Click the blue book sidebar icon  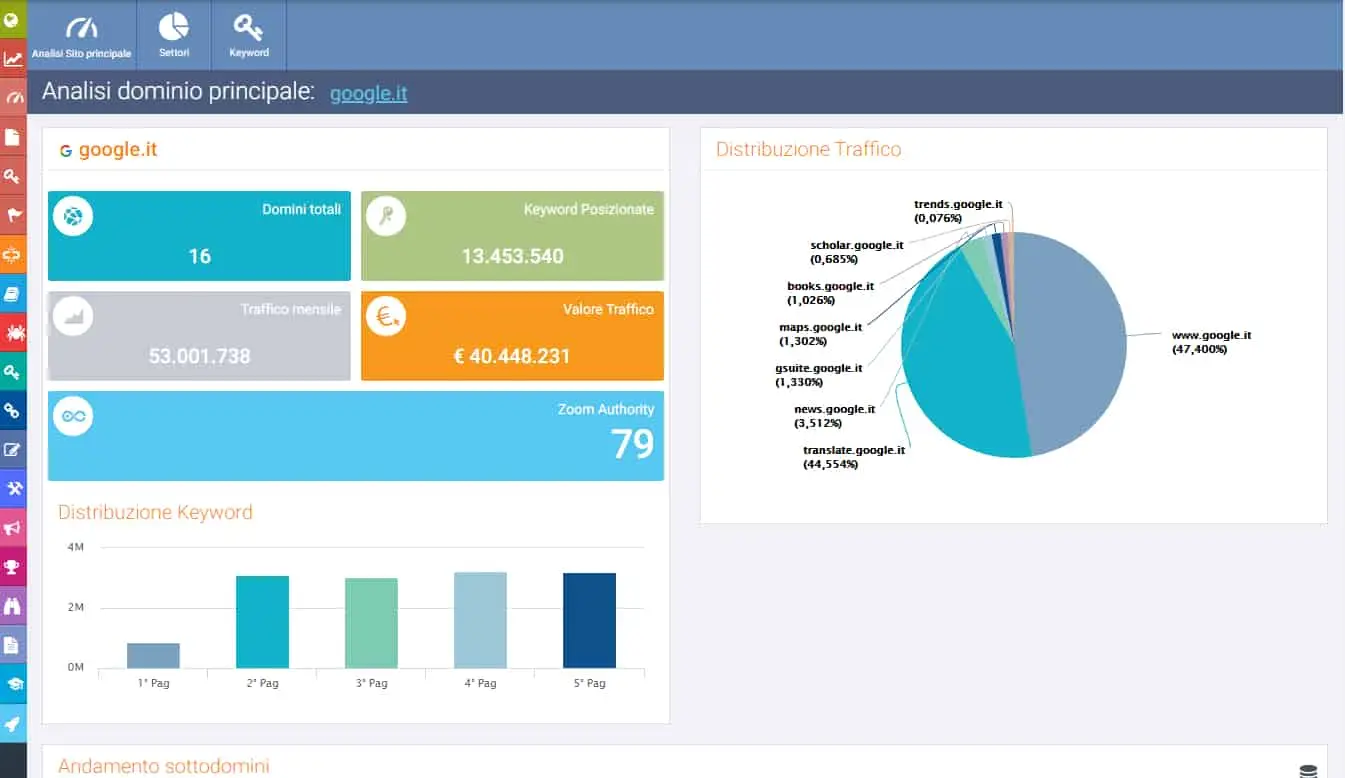tap(13, 293)
